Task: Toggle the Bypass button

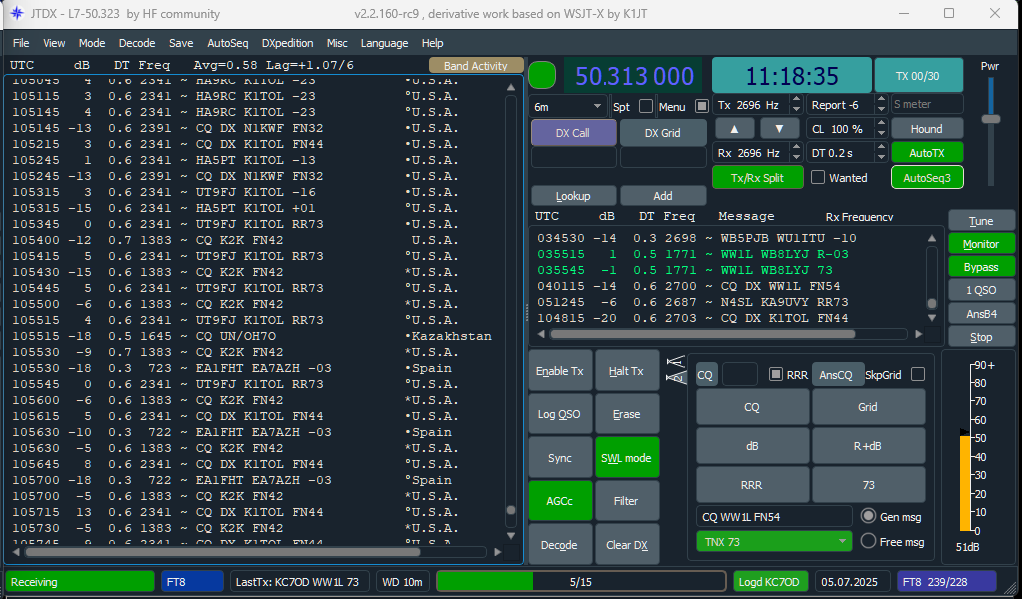Action: point(981,267)
